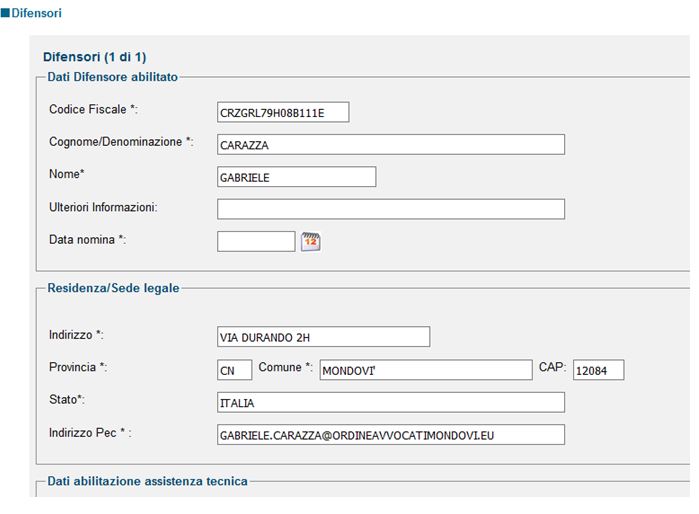Focus the Indirizzo field VIA DURANDO 2H

tap(324, 337)
